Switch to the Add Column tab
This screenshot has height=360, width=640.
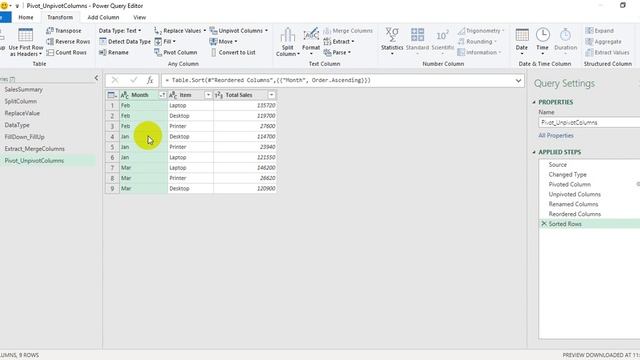point(103,17)
